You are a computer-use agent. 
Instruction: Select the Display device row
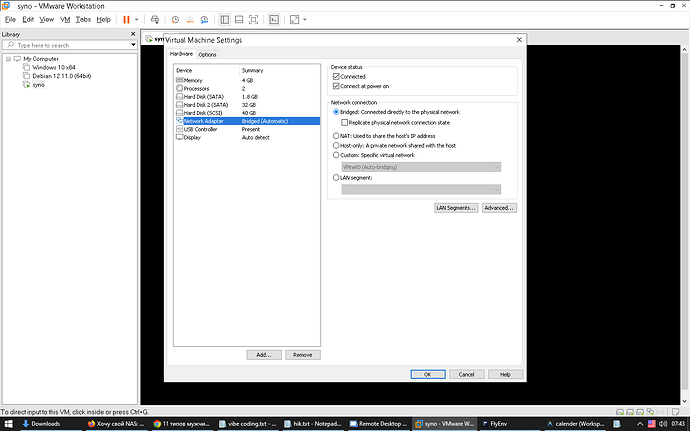[247, 137]
